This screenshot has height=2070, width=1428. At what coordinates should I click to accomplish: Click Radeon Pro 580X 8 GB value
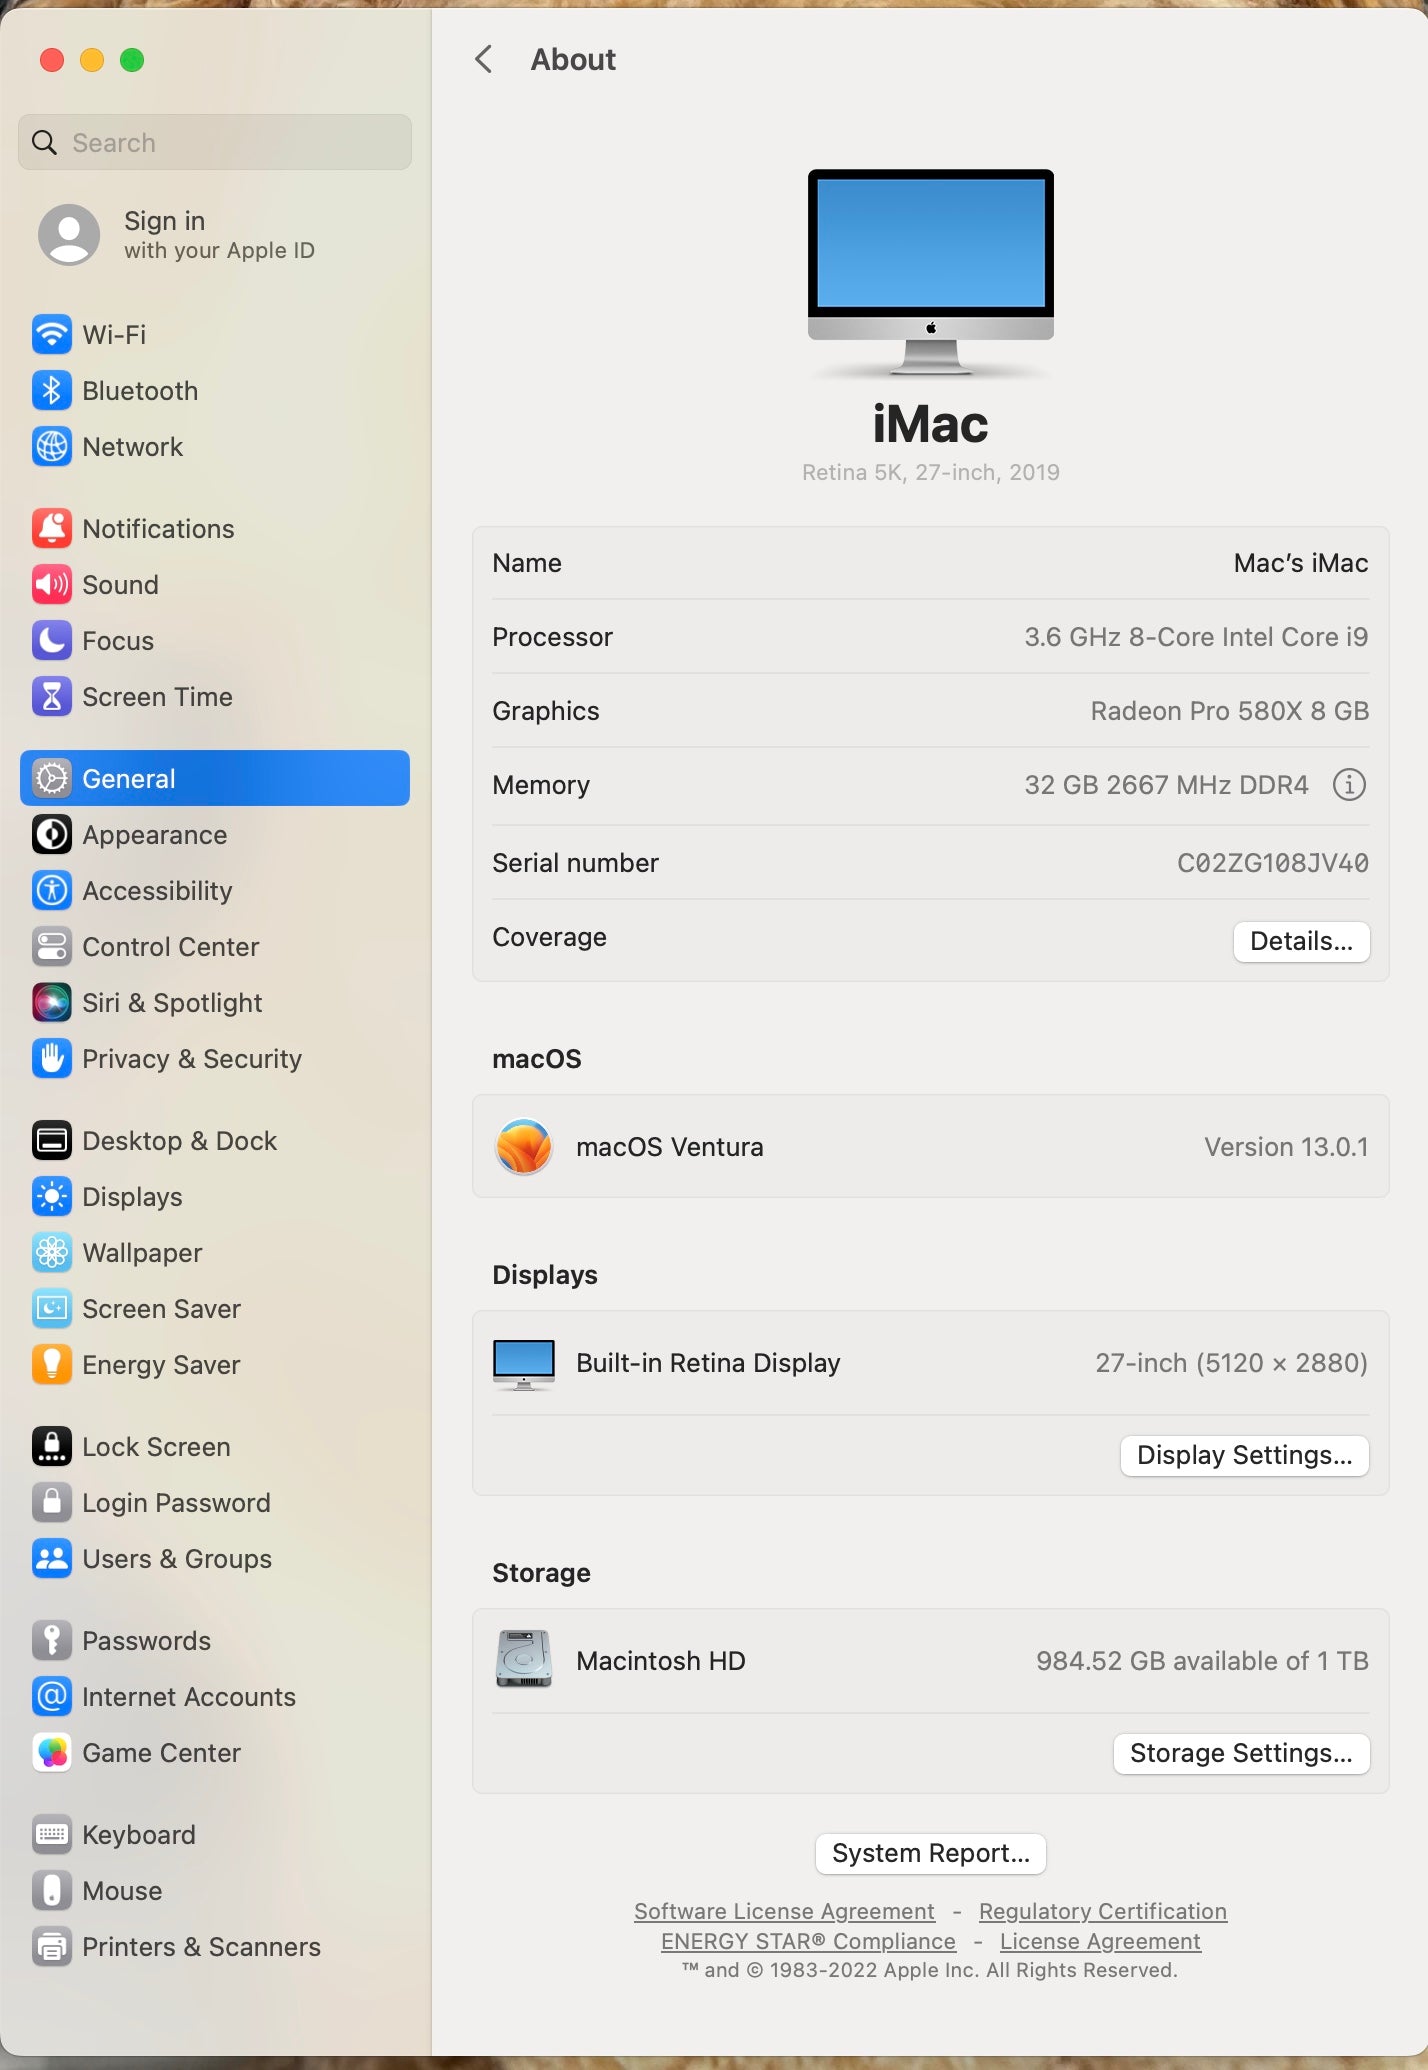[1230, 711]
